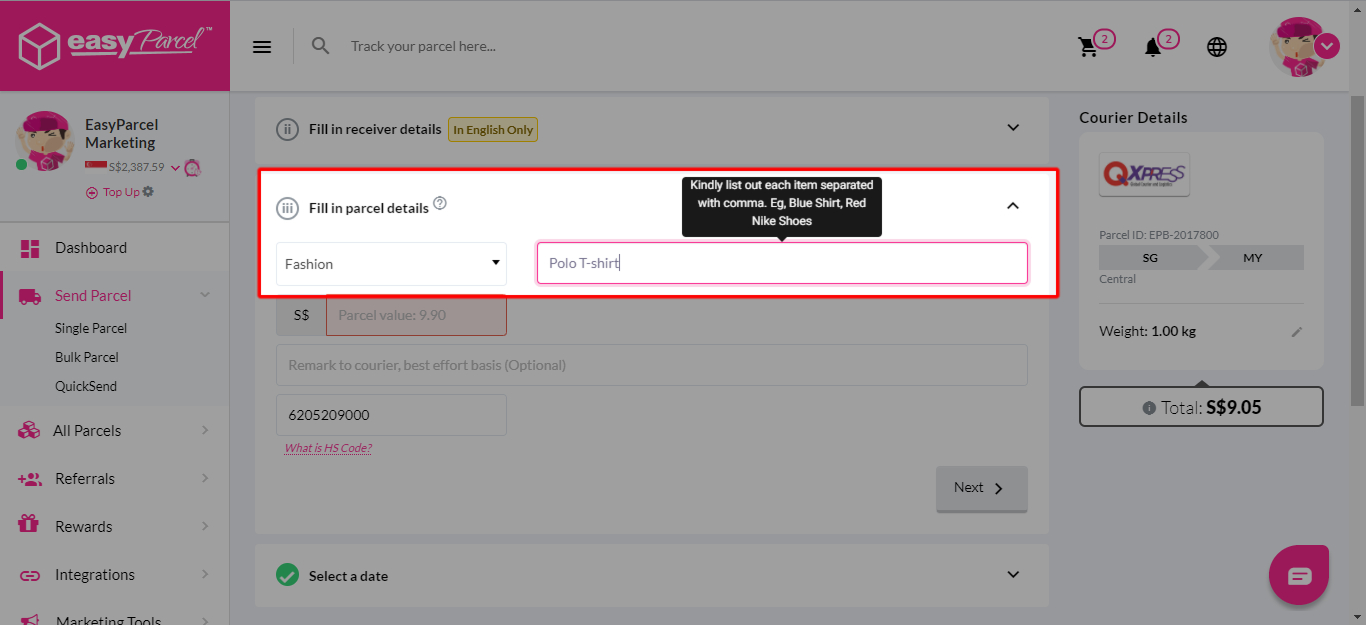Click the easyParcel logo
Image resolution: width=1366 pixels, height=625 pixels.
pyautogui.click(x=114, y=45)
